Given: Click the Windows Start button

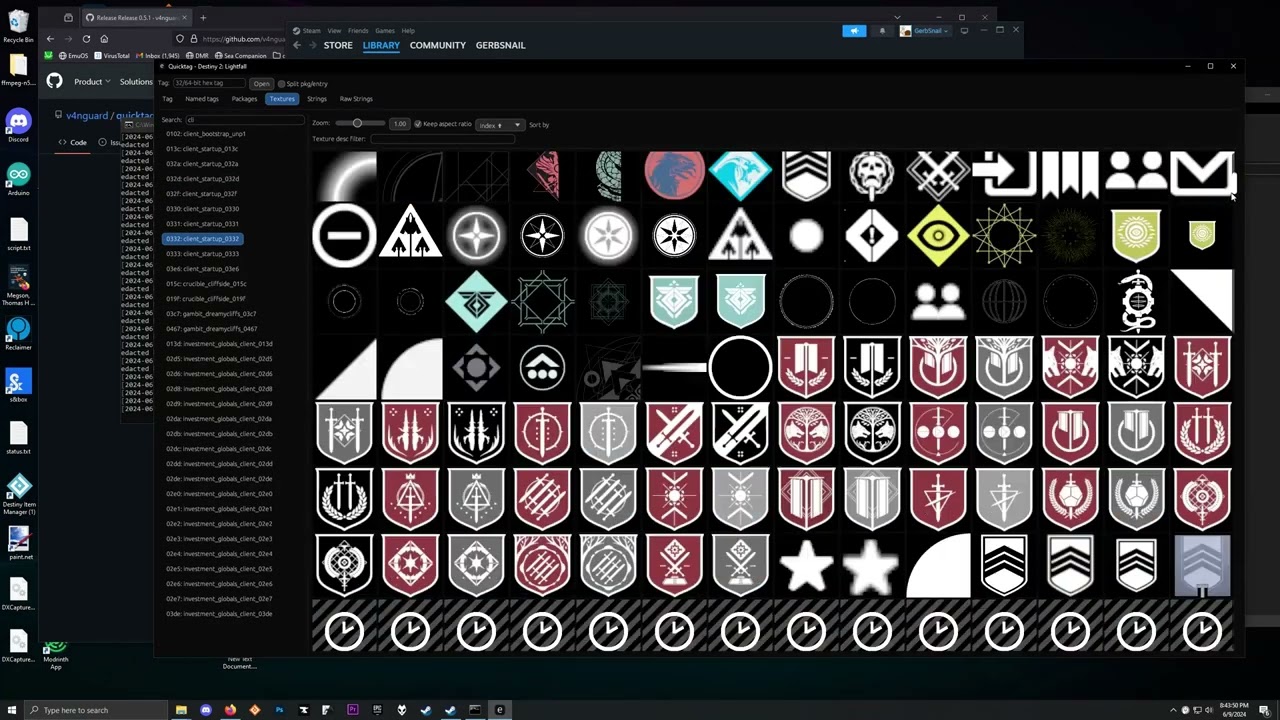Looking at the screenshot, I should [11, 710].
